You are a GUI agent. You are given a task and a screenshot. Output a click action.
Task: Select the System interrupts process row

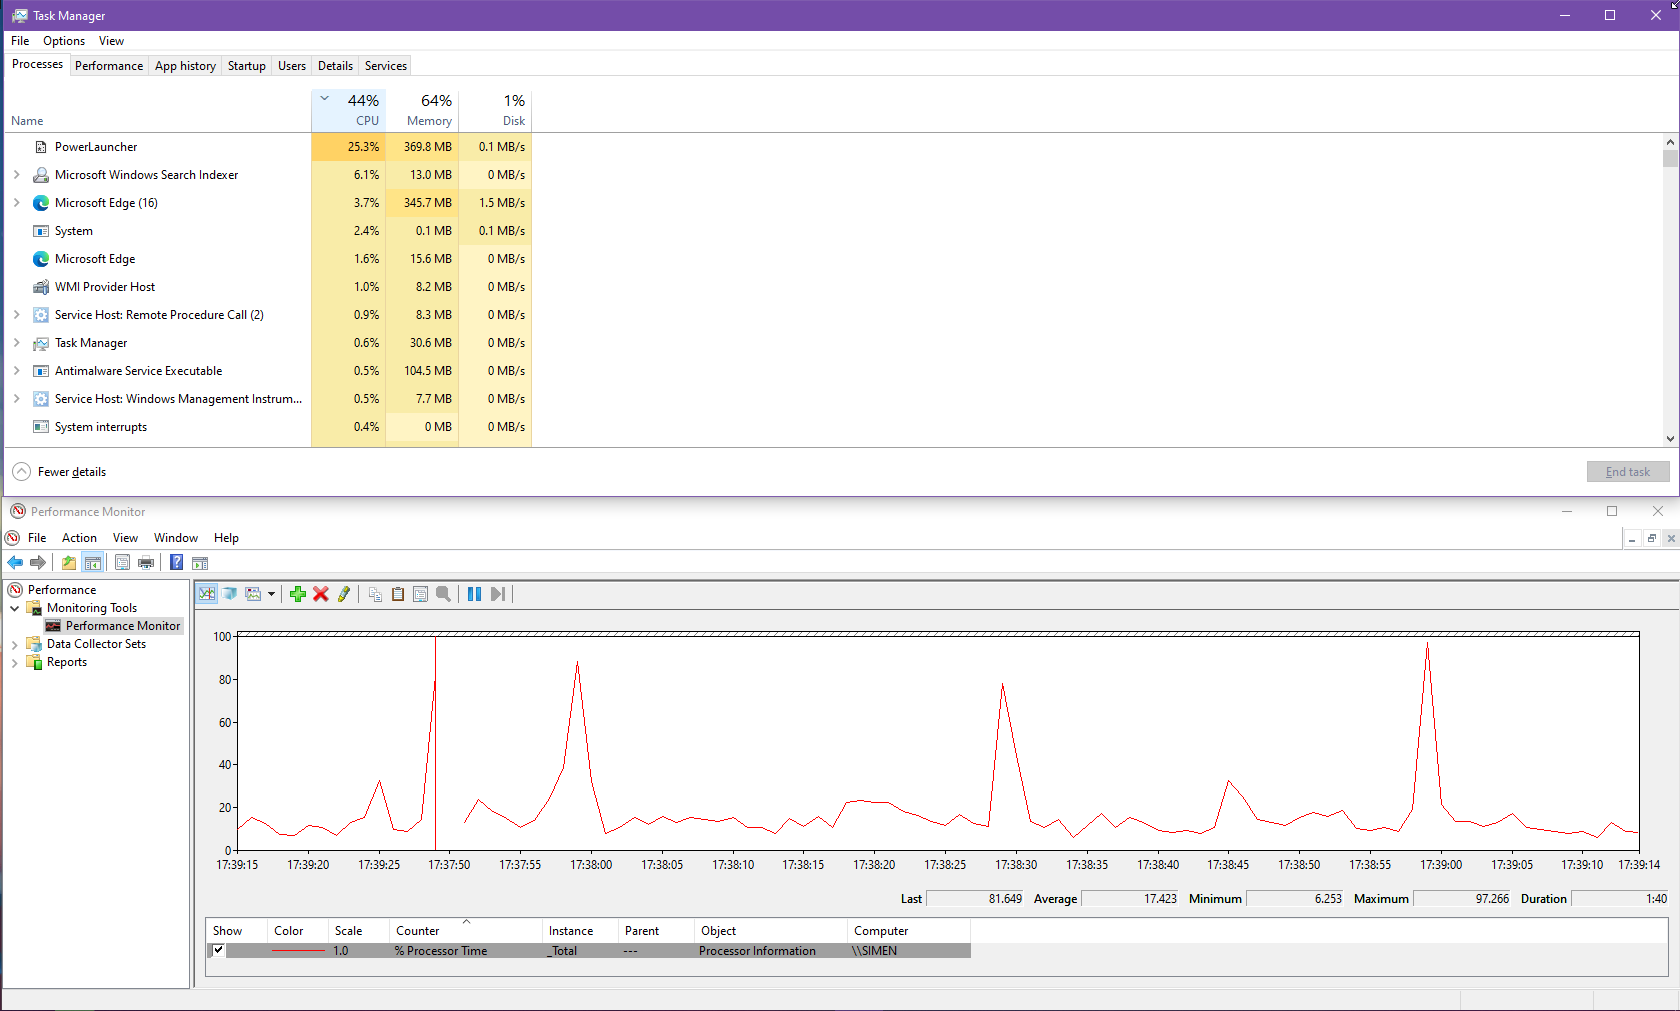coord(268,427)
